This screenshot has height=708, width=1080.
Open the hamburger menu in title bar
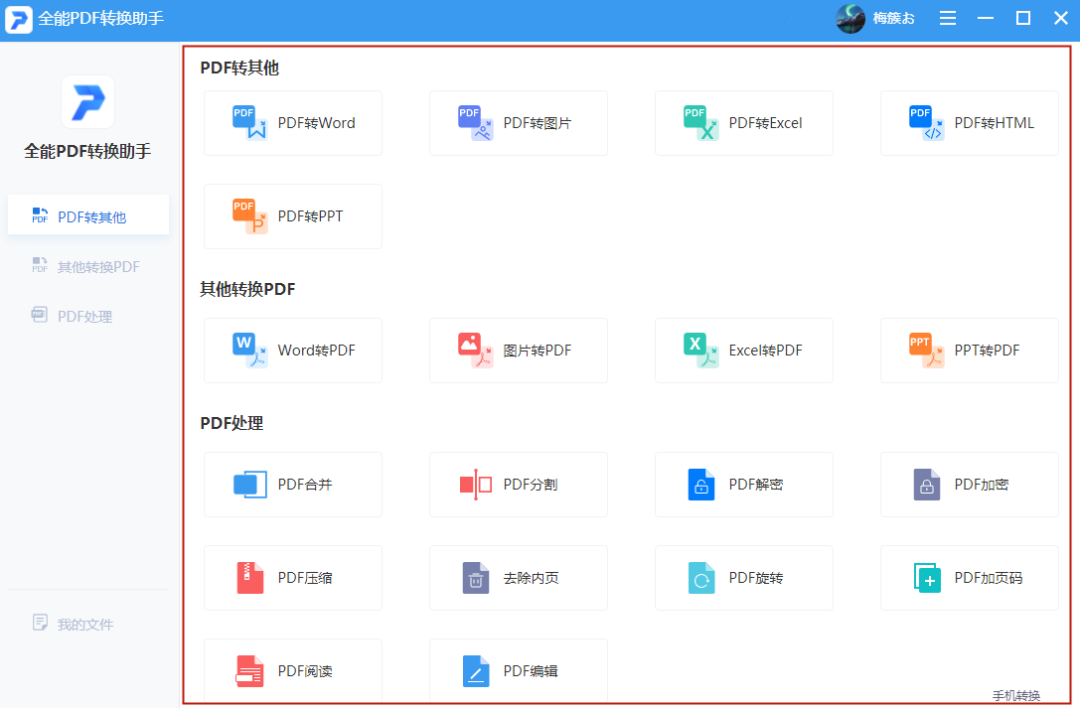click(948, 18)
